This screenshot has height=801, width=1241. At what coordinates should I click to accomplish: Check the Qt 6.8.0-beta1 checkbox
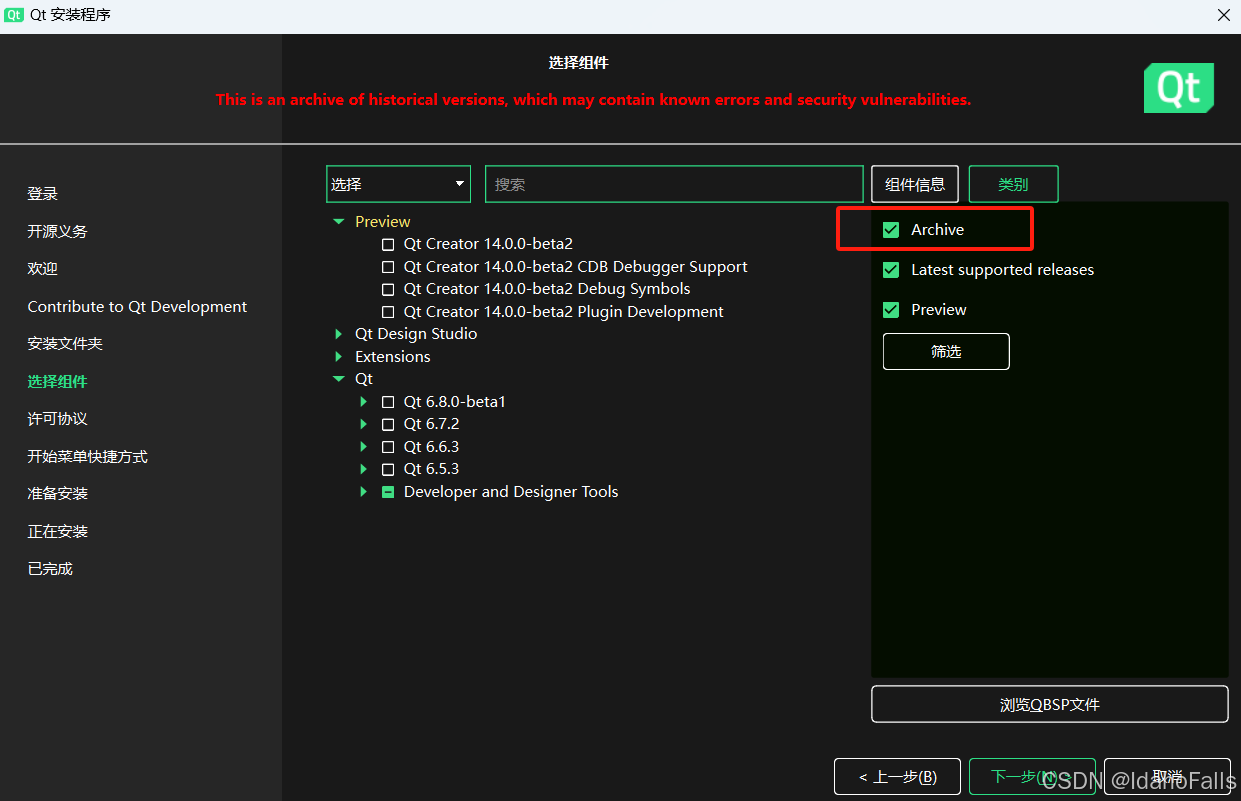point(388,402)
